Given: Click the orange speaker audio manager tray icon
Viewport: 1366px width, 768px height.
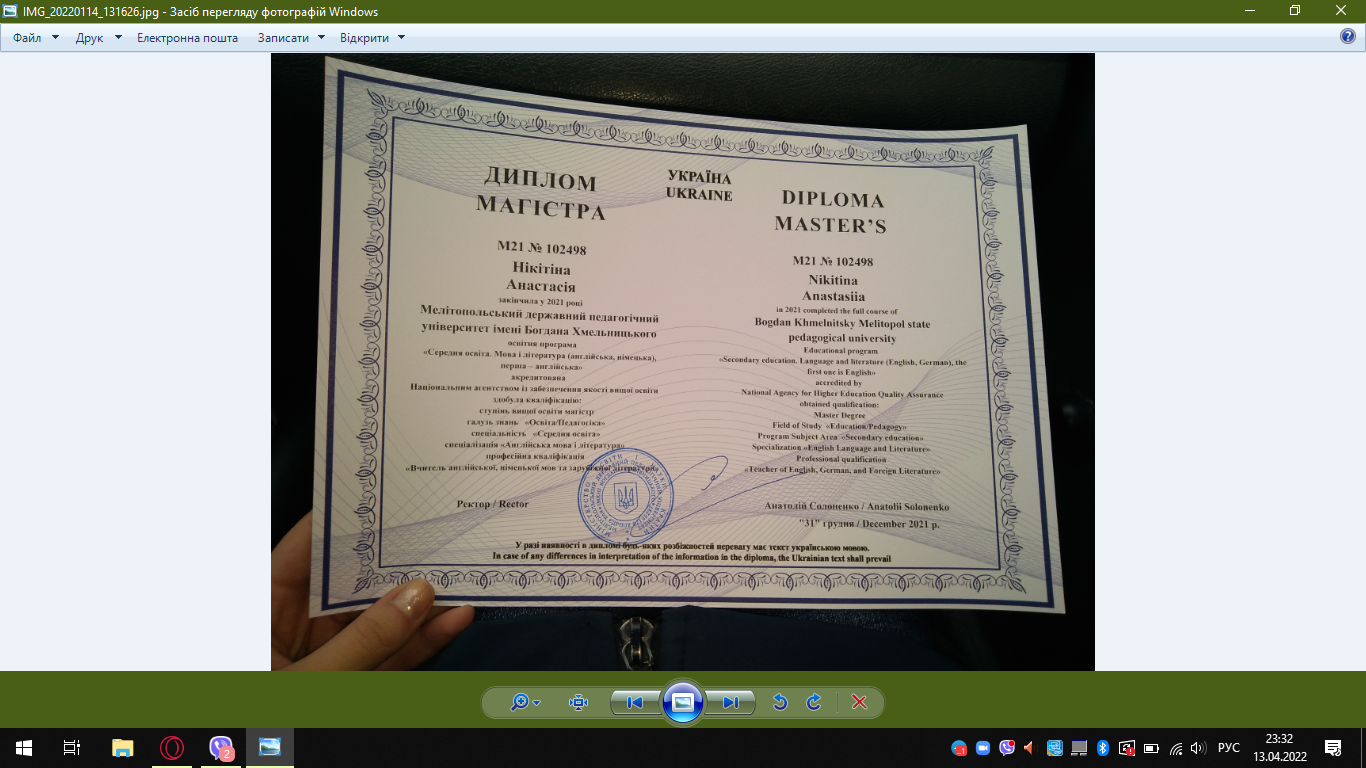Looking at the screenshot, I should tap(1030, 748).
